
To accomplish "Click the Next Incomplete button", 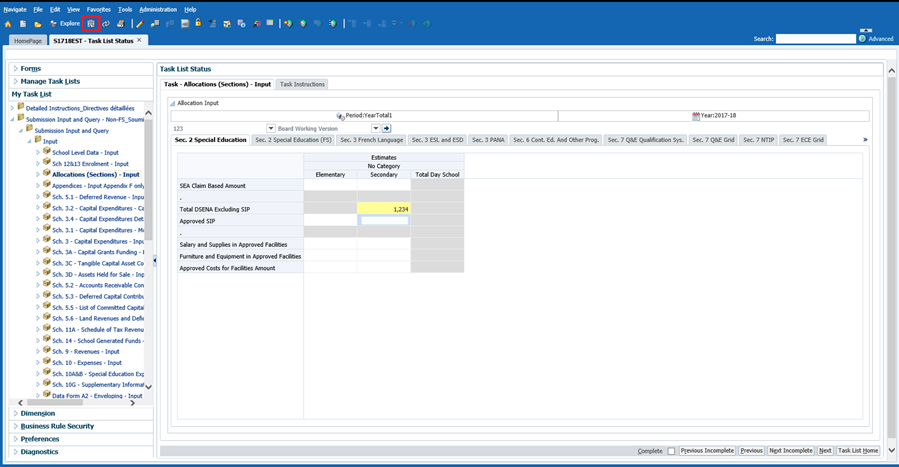I will click(790, 451).
